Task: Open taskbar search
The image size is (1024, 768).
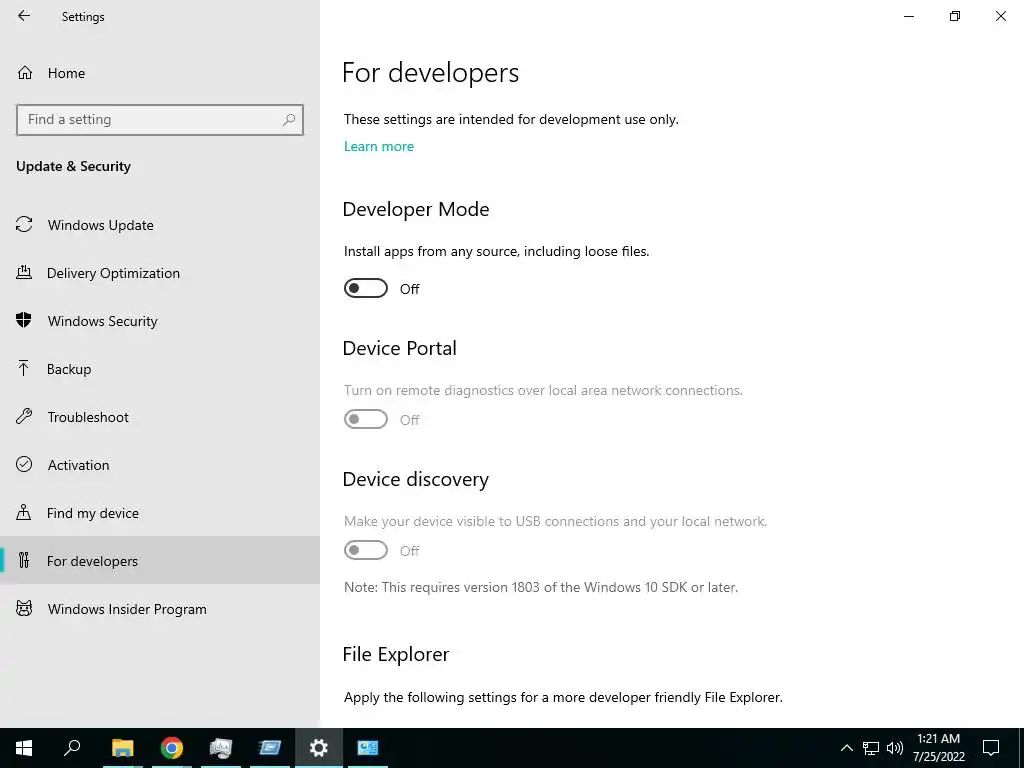Action: point(72,748)
